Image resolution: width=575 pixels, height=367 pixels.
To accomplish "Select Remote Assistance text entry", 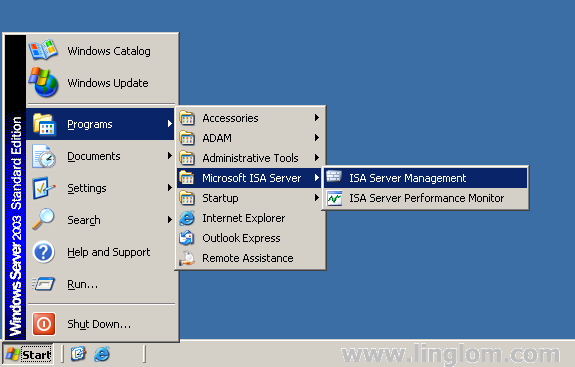I will [248, 258].
